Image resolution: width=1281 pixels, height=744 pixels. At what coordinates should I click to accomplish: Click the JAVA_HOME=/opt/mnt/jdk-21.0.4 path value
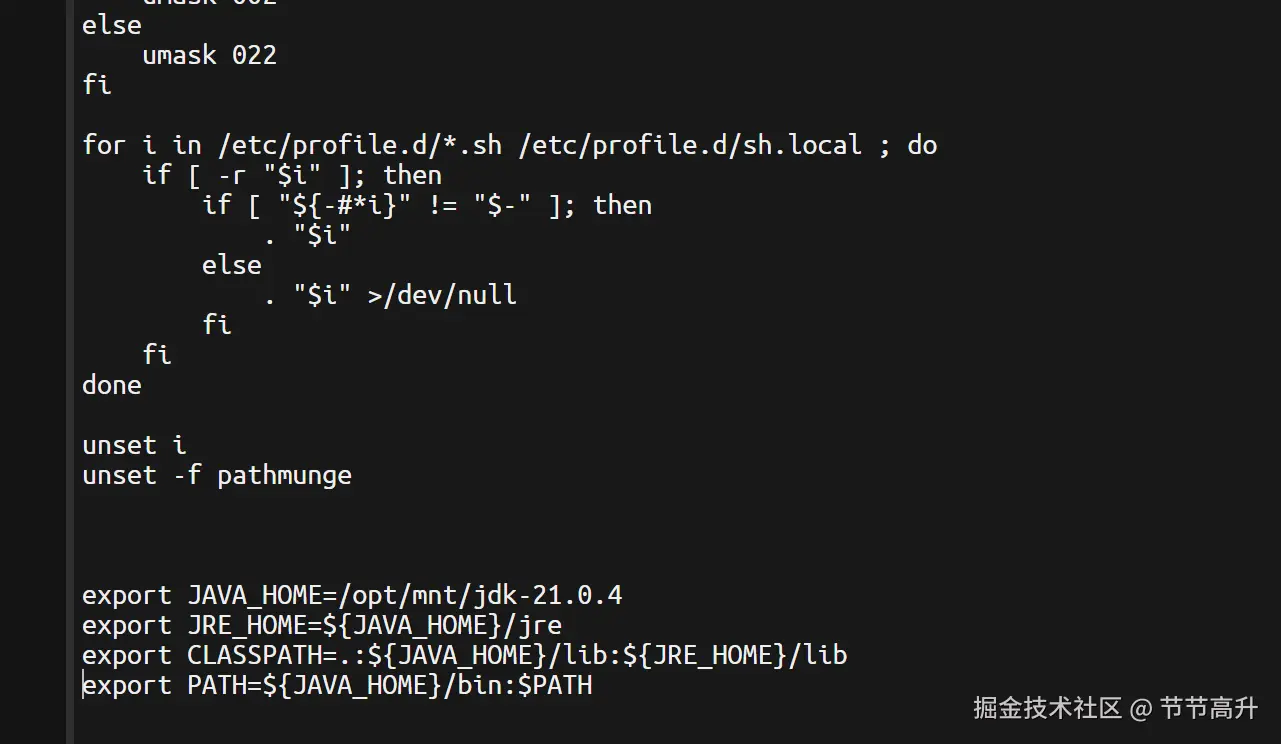480,595
